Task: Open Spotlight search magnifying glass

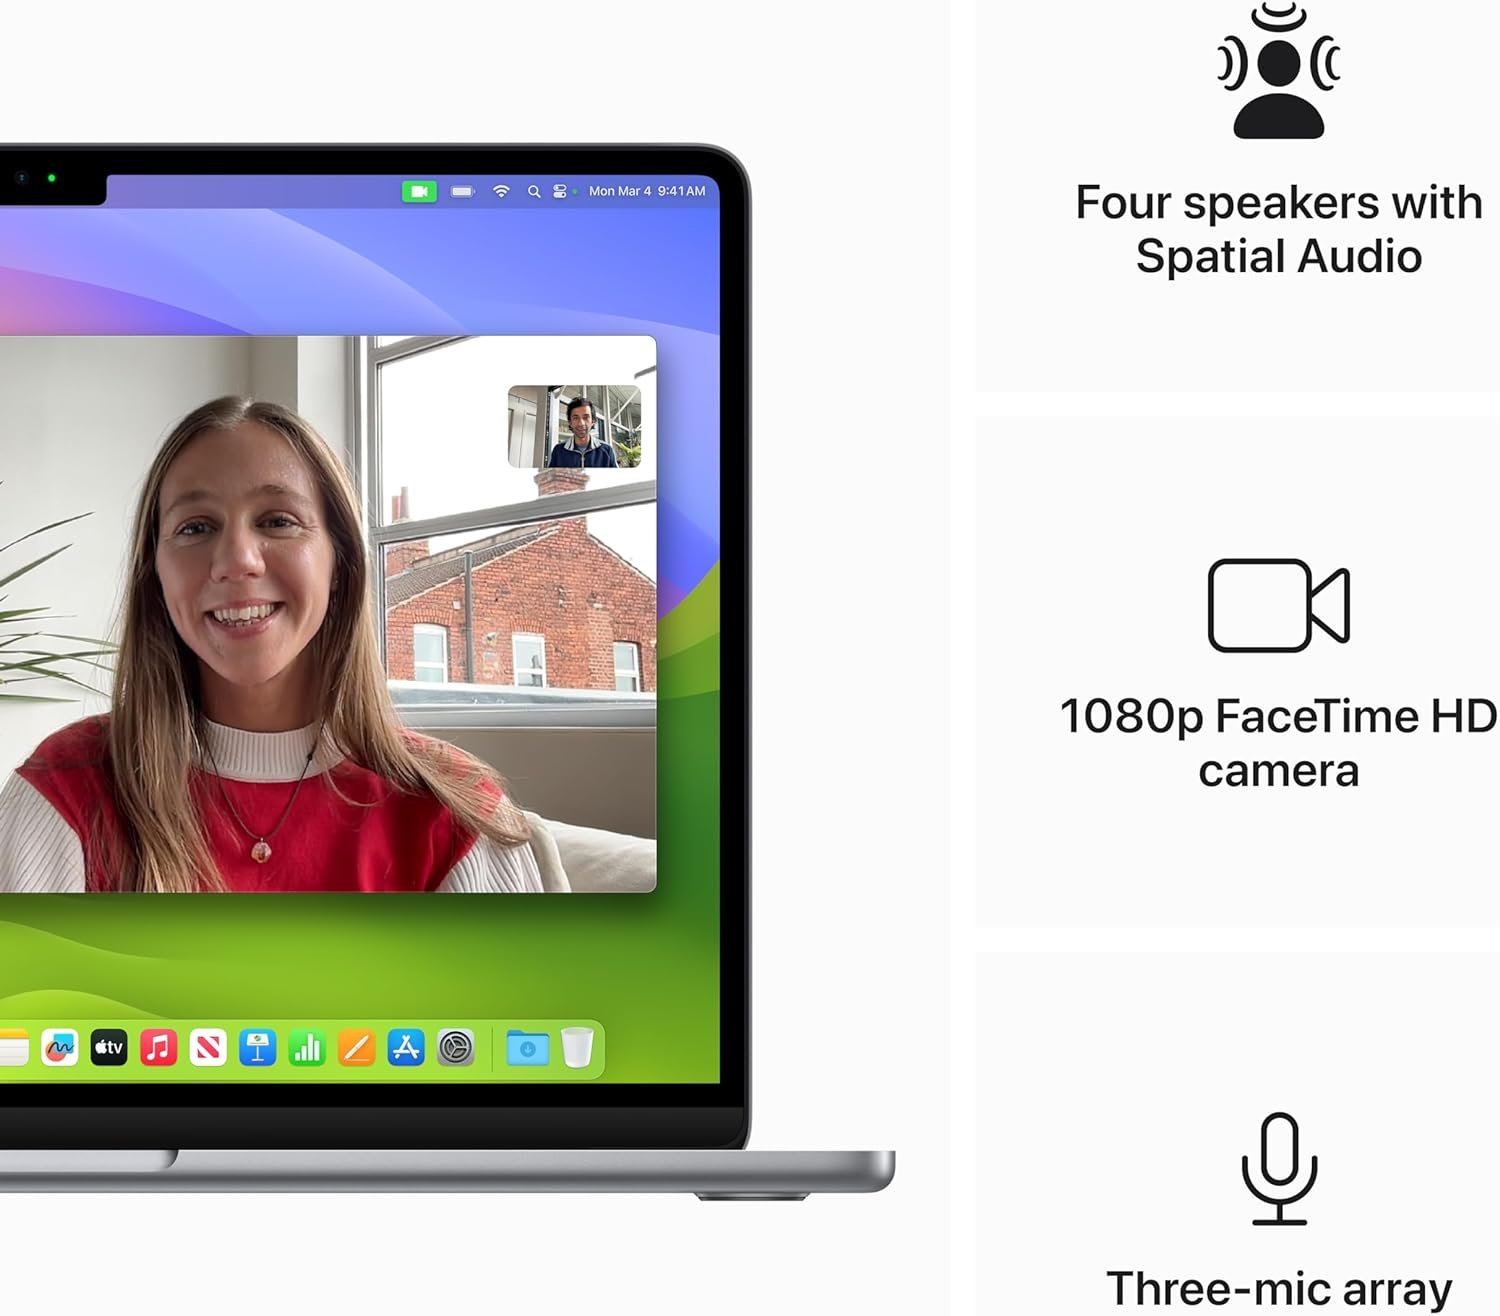Action: [534, 191]
